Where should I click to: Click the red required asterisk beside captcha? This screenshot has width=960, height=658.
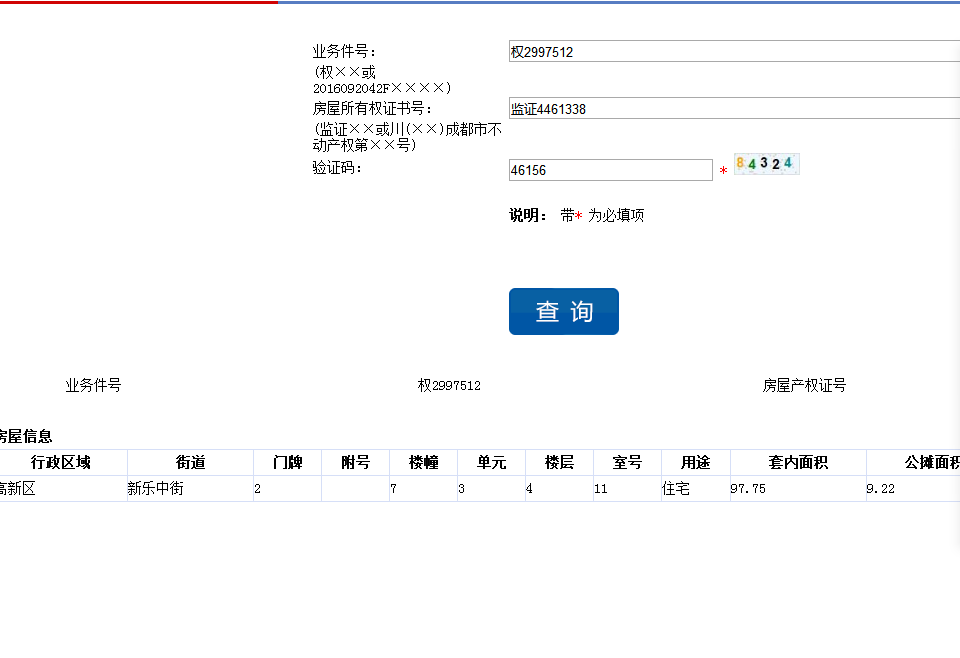tap(723, 172)
